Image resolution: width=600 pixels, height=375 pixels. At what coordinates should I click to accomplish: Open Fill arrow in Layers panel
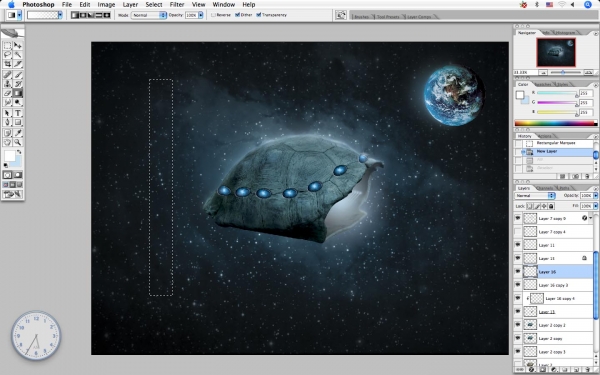[595, 206]
